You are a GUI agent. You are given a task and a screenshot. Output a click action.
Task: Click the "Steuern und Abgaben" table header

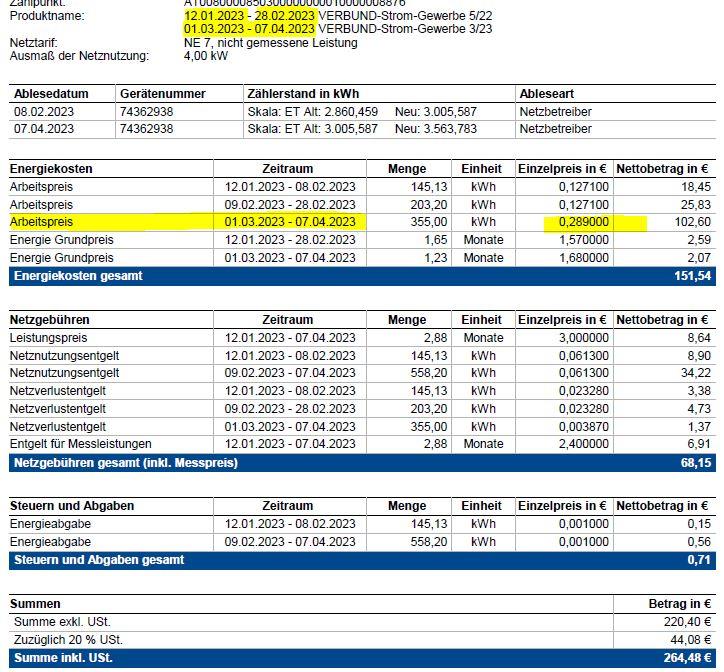[72, 506]
